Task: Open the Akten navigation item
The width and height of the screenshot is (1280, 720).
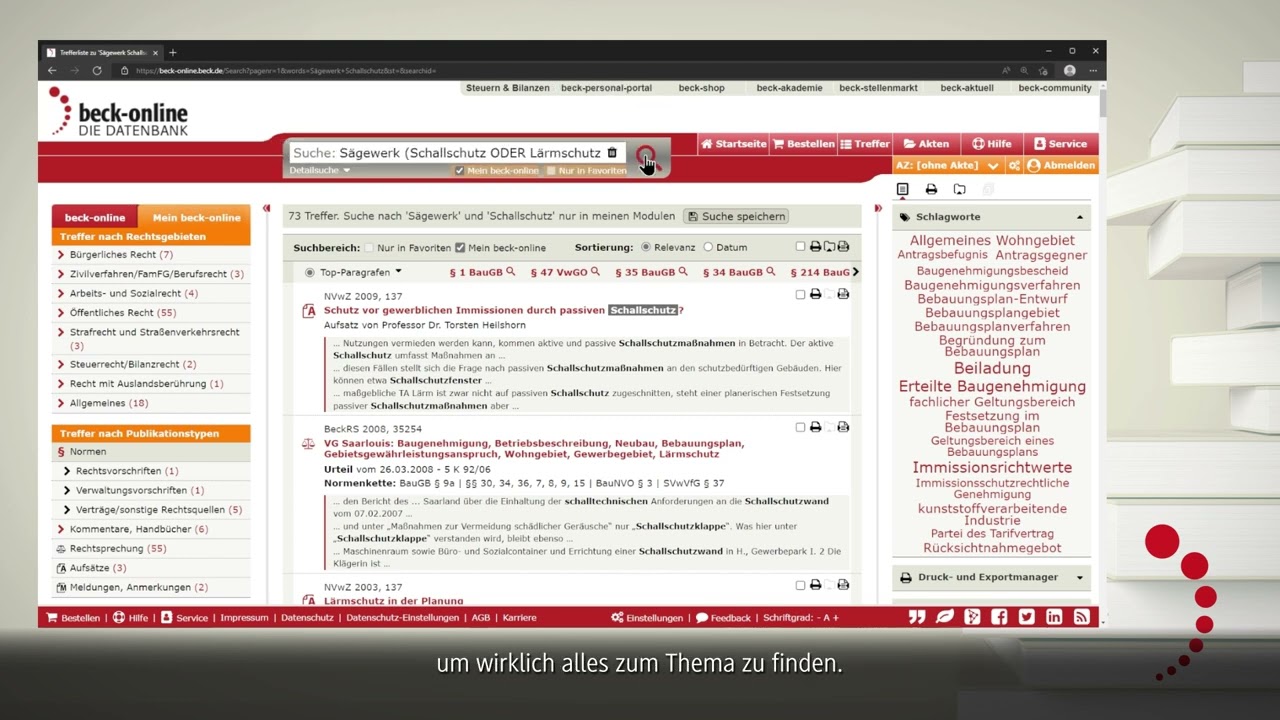Action: [926, 144]
